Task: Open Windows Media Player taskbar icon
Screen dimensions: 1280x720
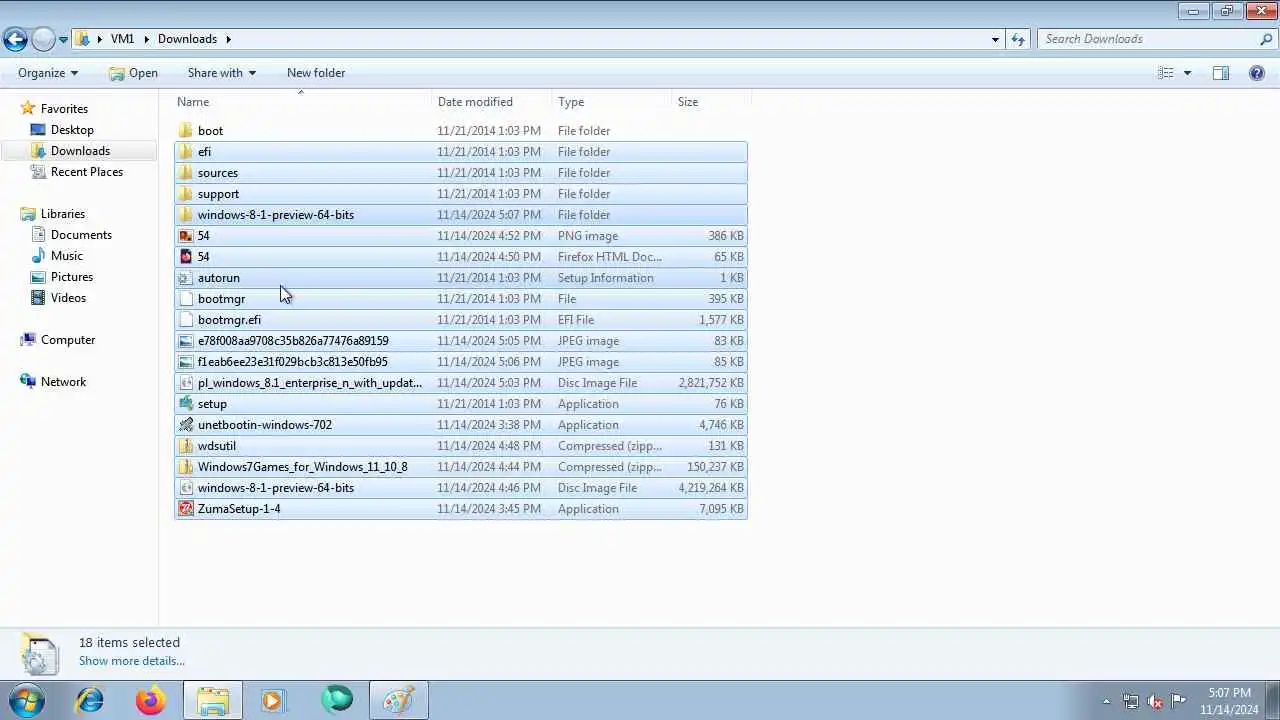Action: pyautogui.click(x=274, y=700)
